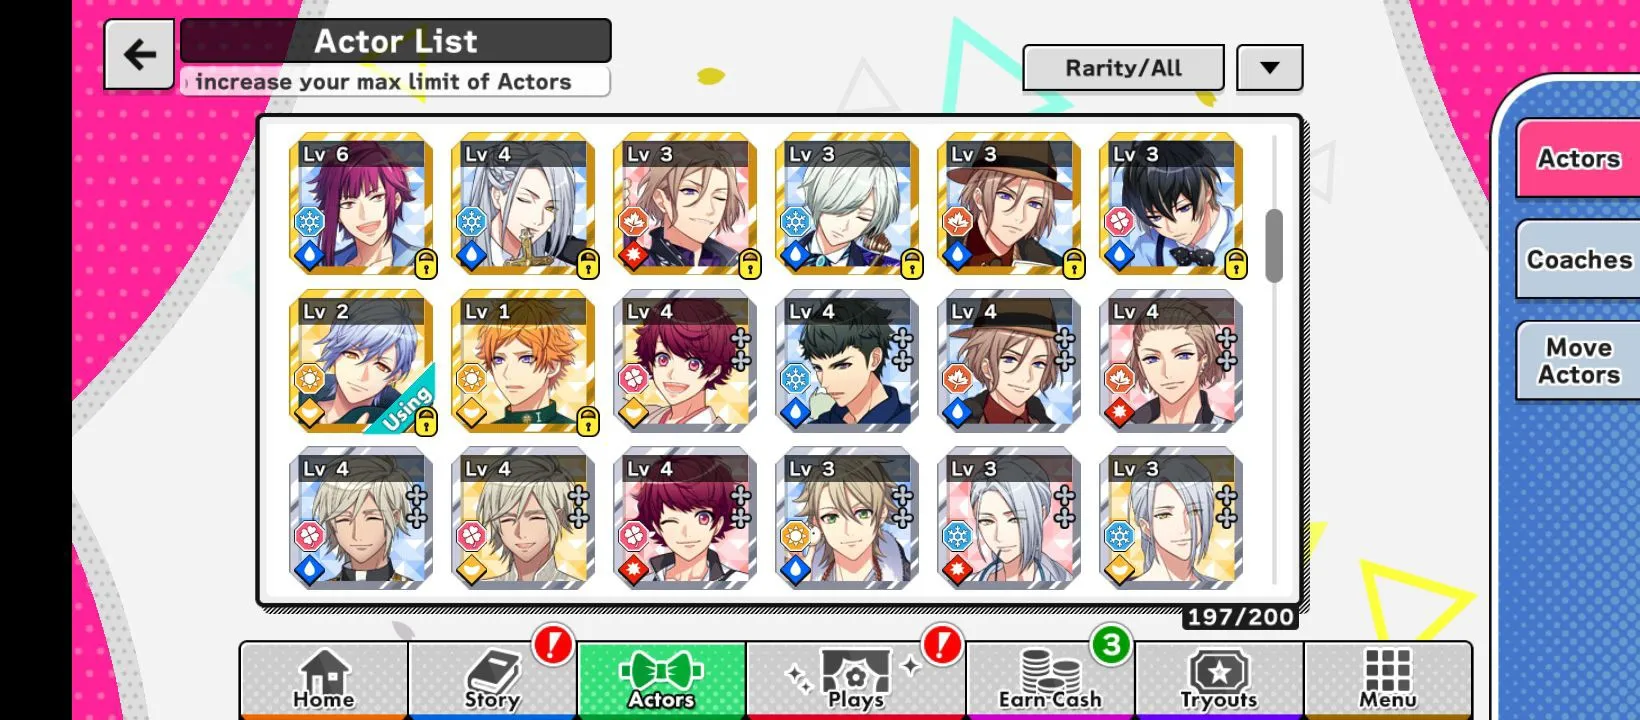Switch to the Coaches tab
The image size is (1640, 720).
click(1578, 259)
